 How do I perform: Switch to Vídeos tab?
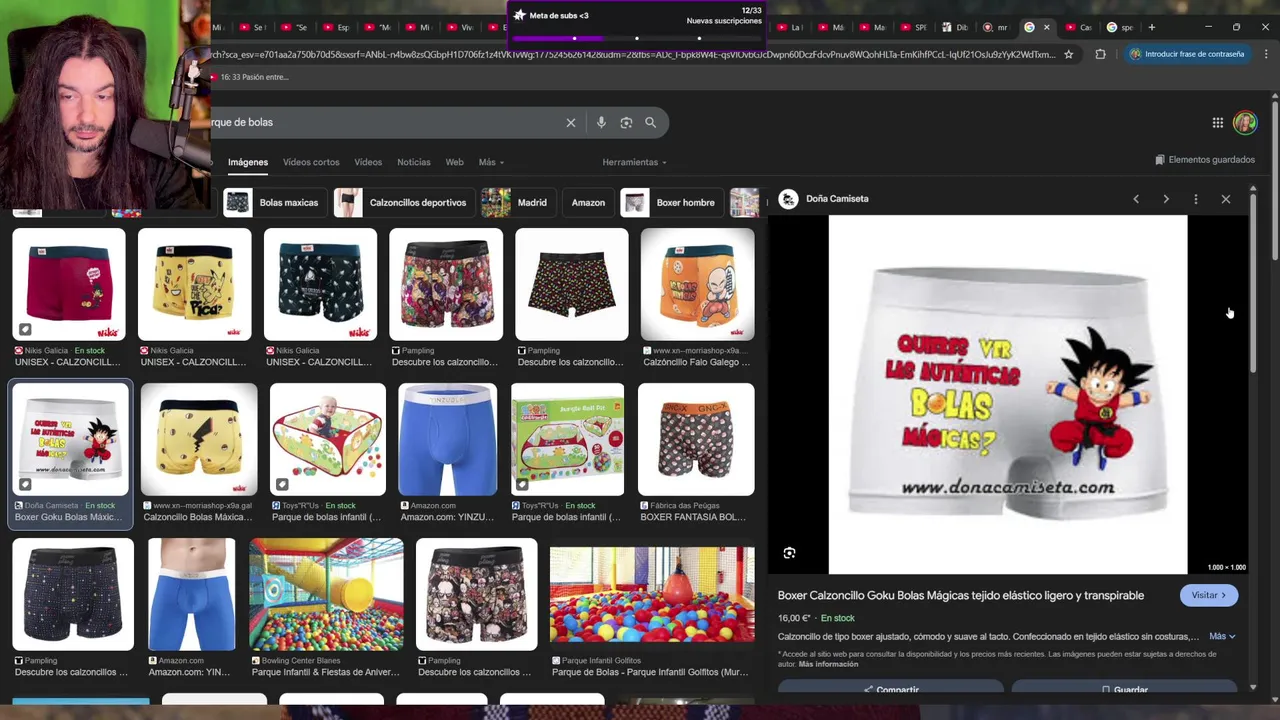coord(368,162)
